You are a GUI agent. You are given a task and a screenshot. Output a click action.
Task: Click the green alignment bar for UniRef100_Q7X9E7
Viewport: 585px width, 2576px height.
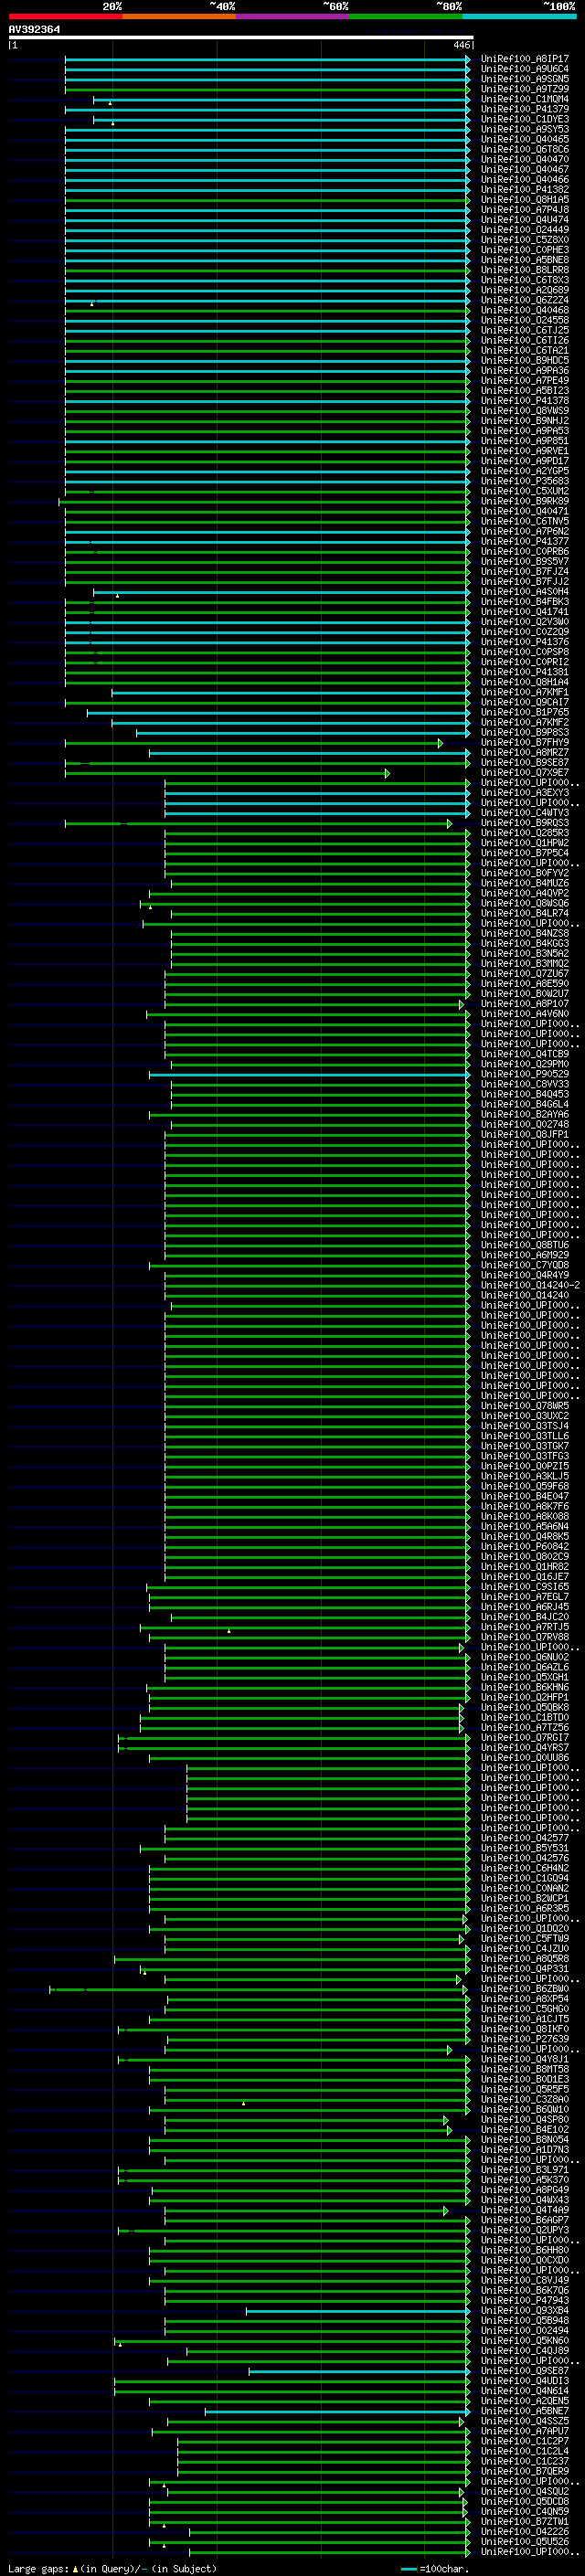tap(227, 773)
